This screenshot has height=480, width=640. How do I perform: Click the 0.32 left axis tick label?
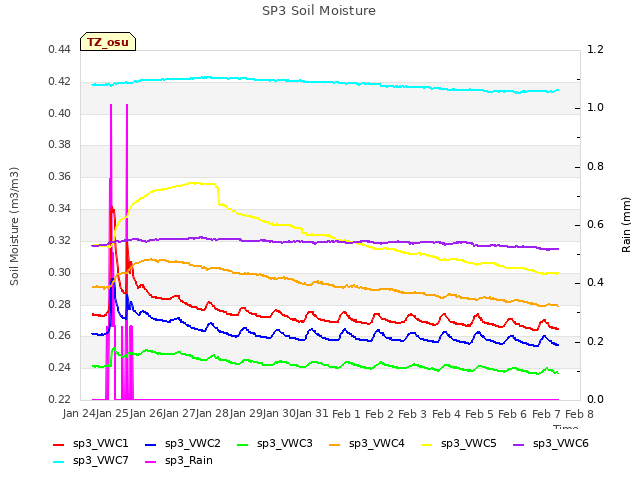[59, 240]
